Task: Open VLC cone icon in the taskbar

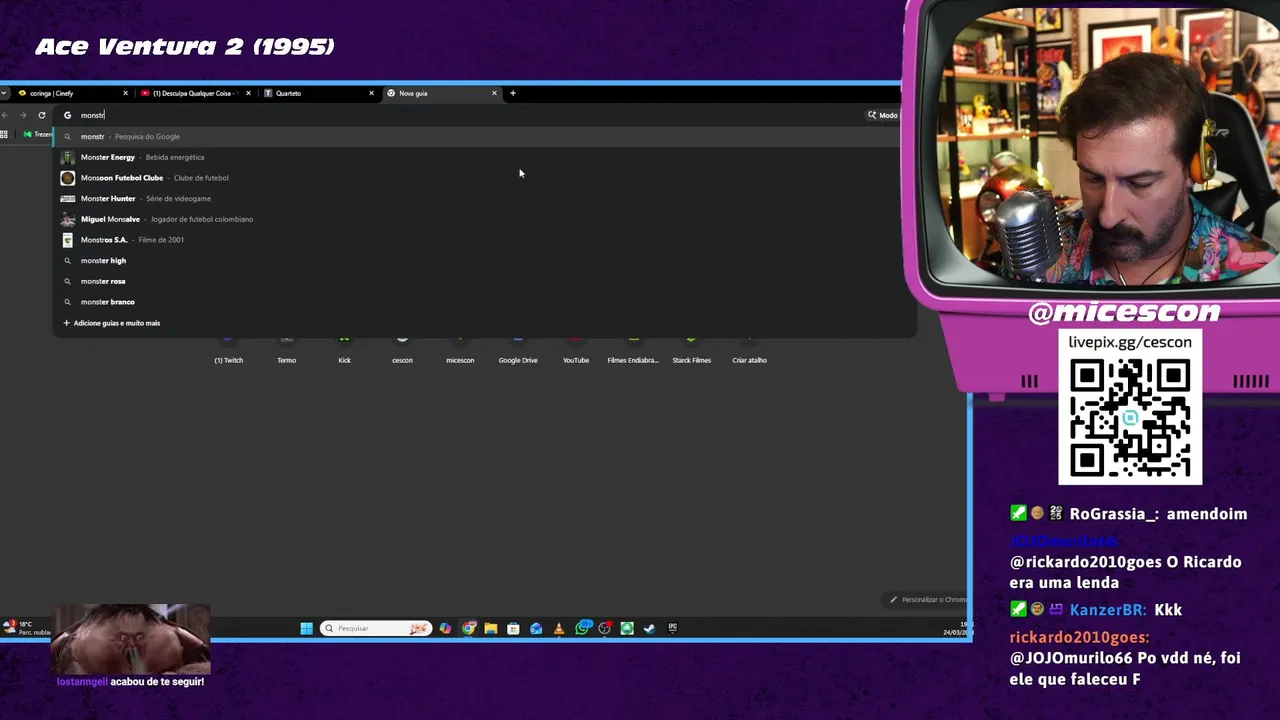Action: point(558,628)
